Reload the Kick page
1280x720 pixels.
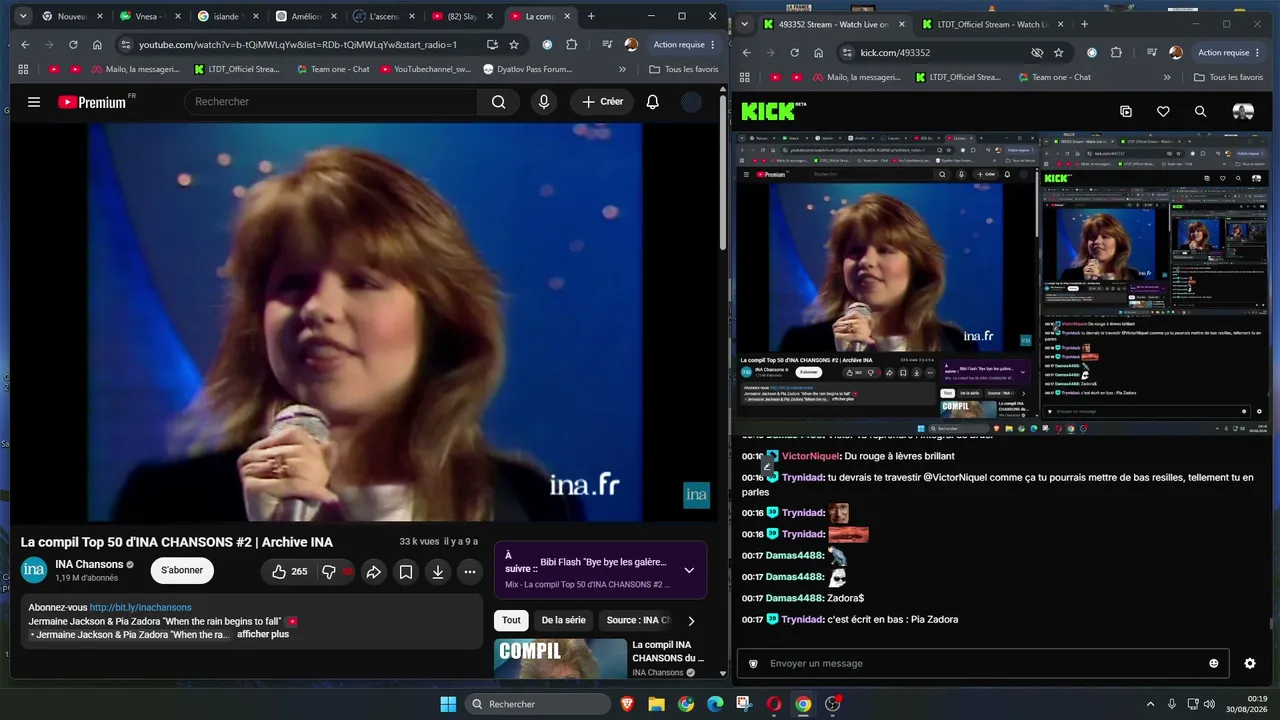pos(794,53)
